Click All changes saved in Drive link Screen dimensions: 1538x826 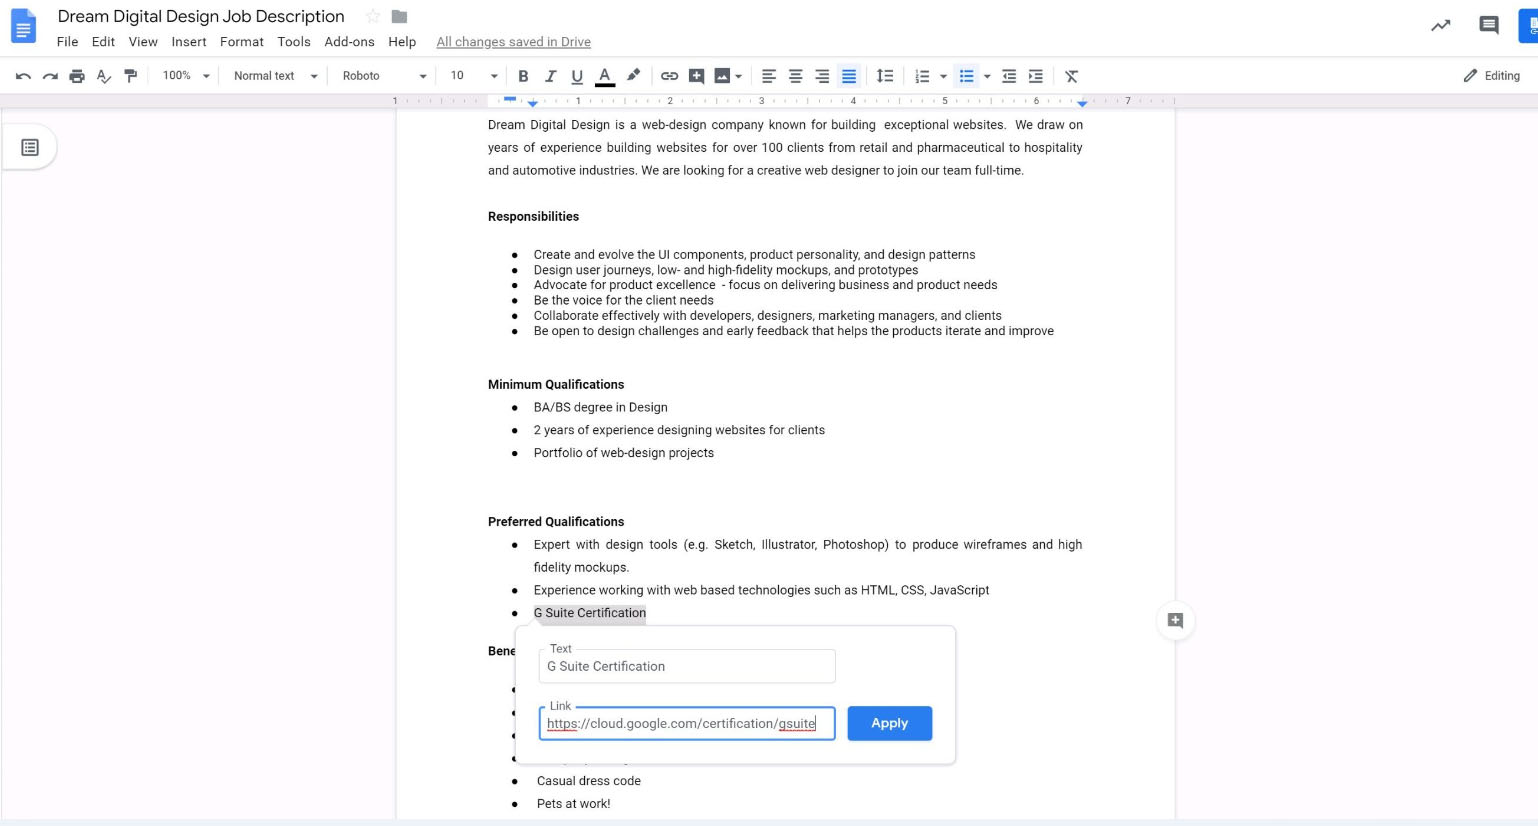click(513, 42)
